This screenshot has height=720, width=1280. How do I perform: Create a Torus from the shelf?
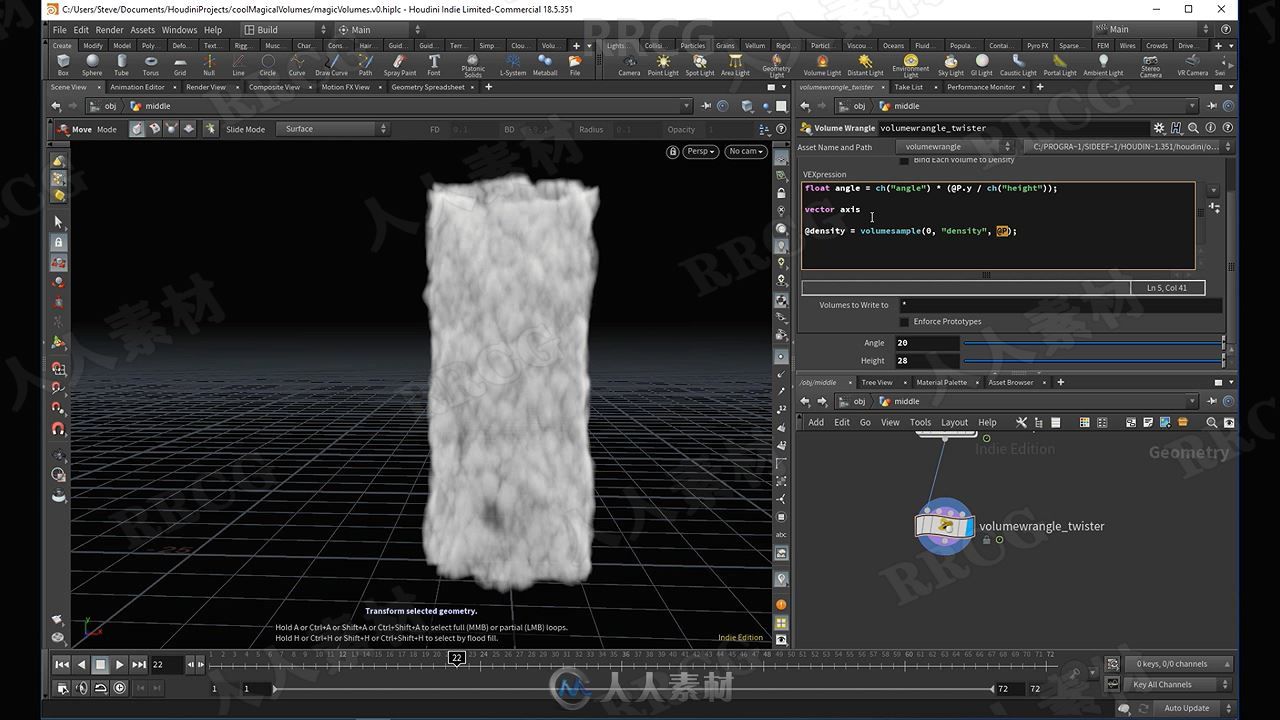[150, 65]
